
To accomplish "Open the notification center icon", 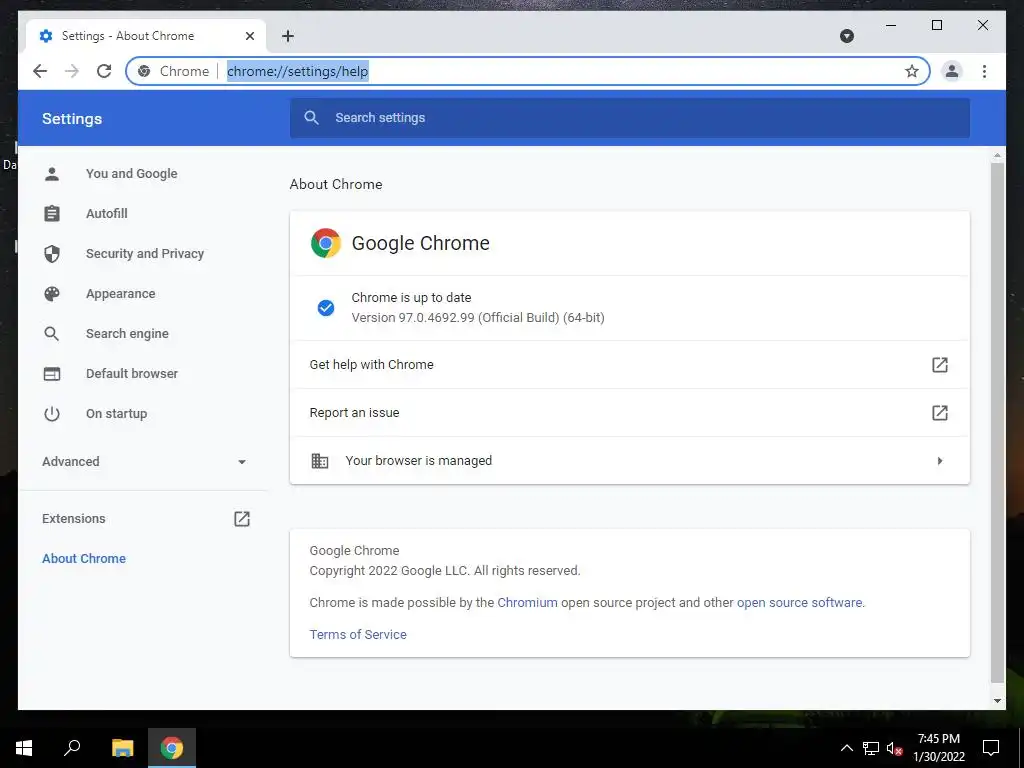I will click(x=991, y=748).
